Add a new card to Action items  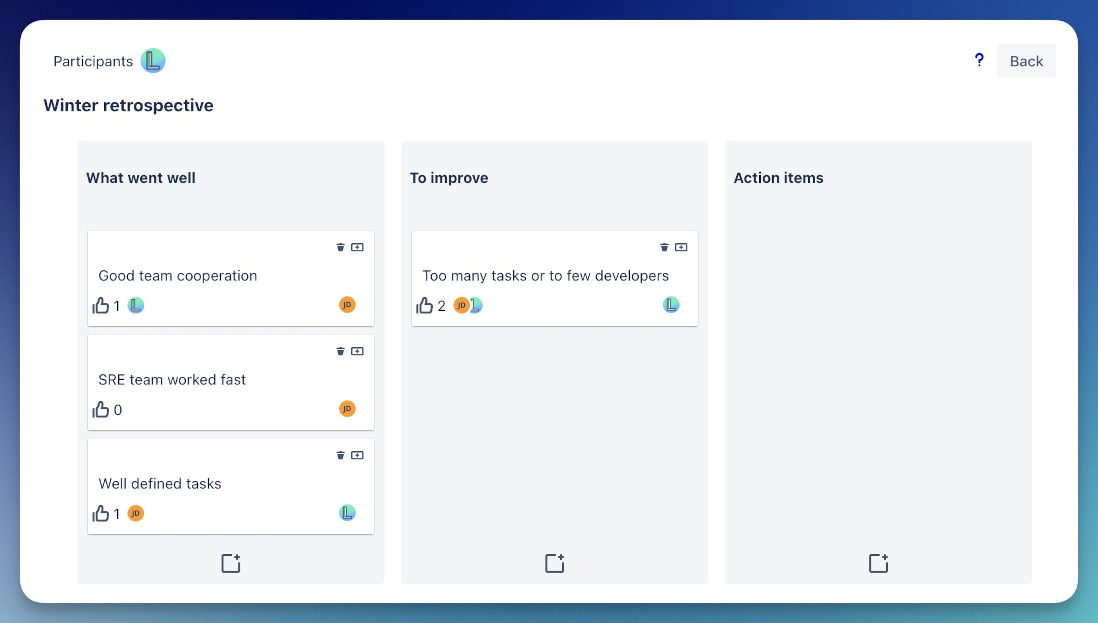pos(878,563)
